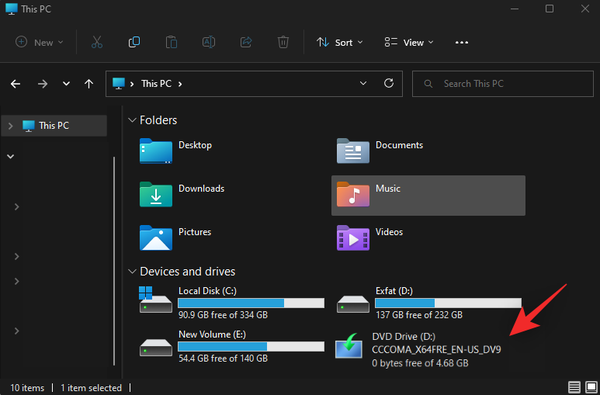Click the Desktop folder label
This screenshot has width=600, height=395.
[195, 145]
